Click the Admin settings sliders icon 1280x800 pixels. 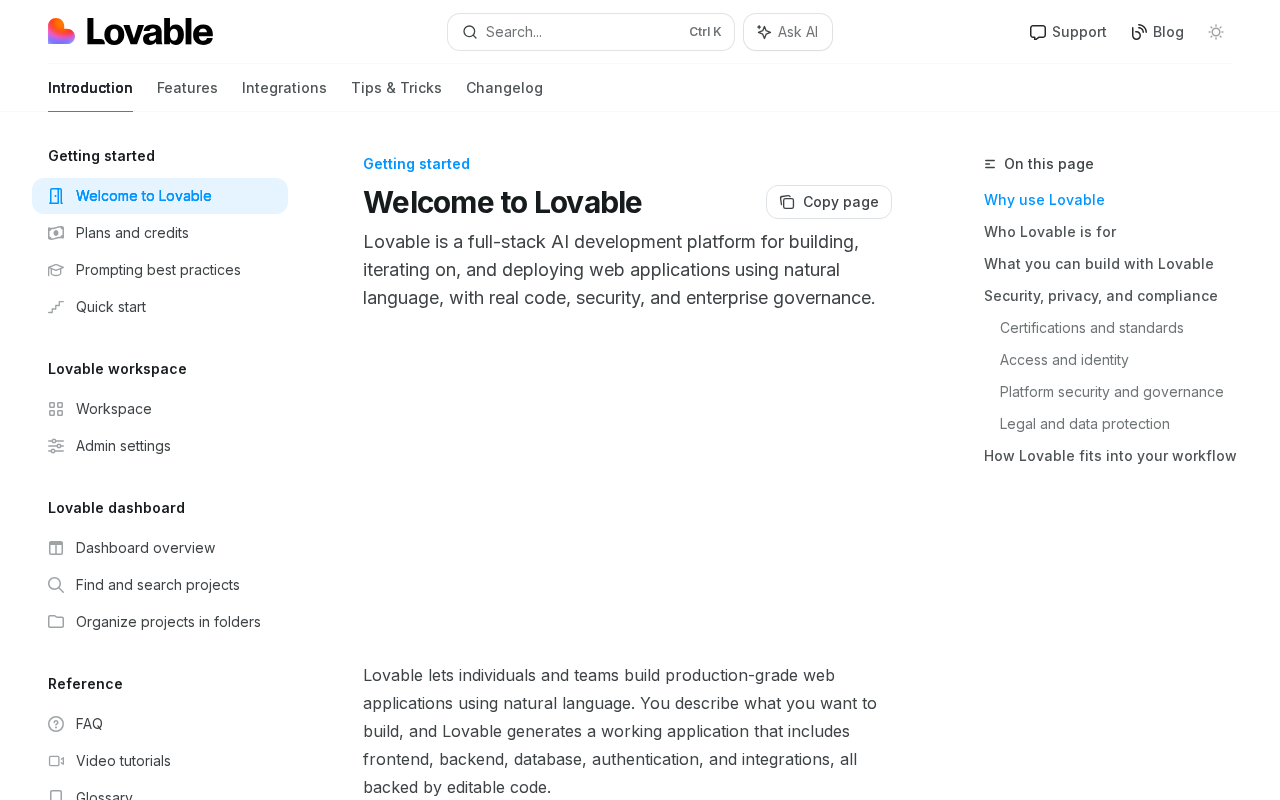(56, 446)
